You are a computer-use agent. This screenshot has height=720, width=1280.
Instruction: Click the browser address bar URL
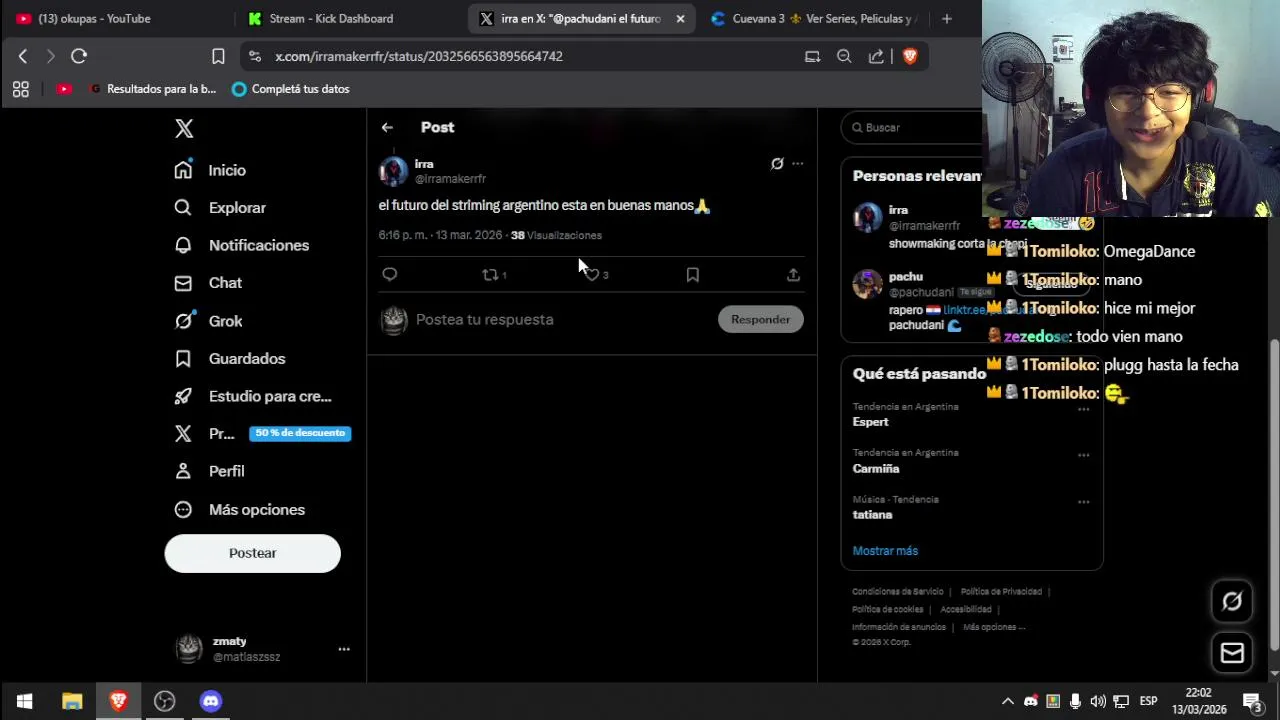click(x=419, y=56)
